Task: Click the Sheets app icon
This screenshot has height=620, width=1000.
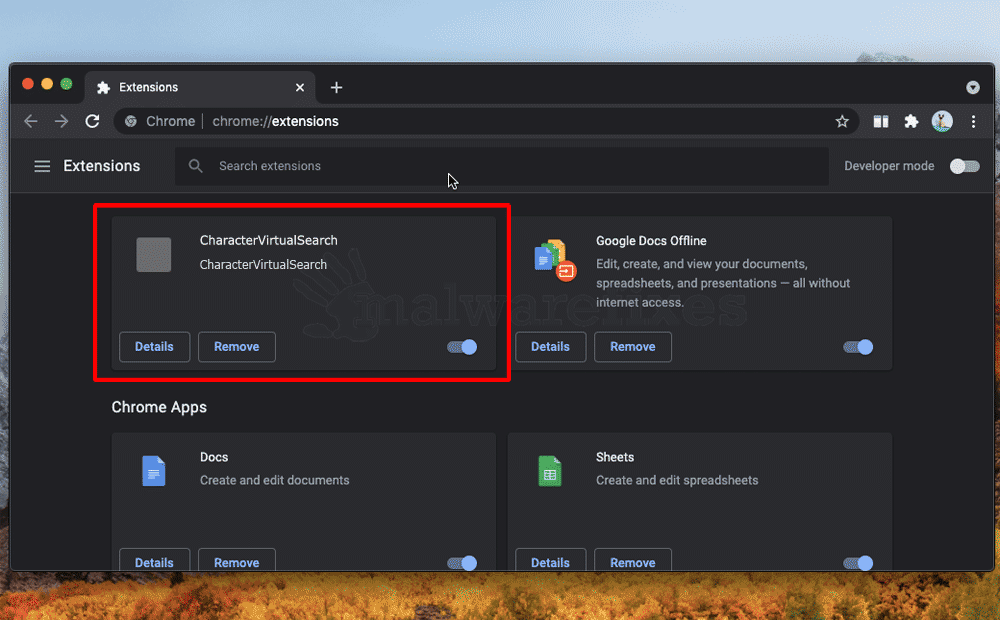Action: pyautogui.click(x=550, y=471)
